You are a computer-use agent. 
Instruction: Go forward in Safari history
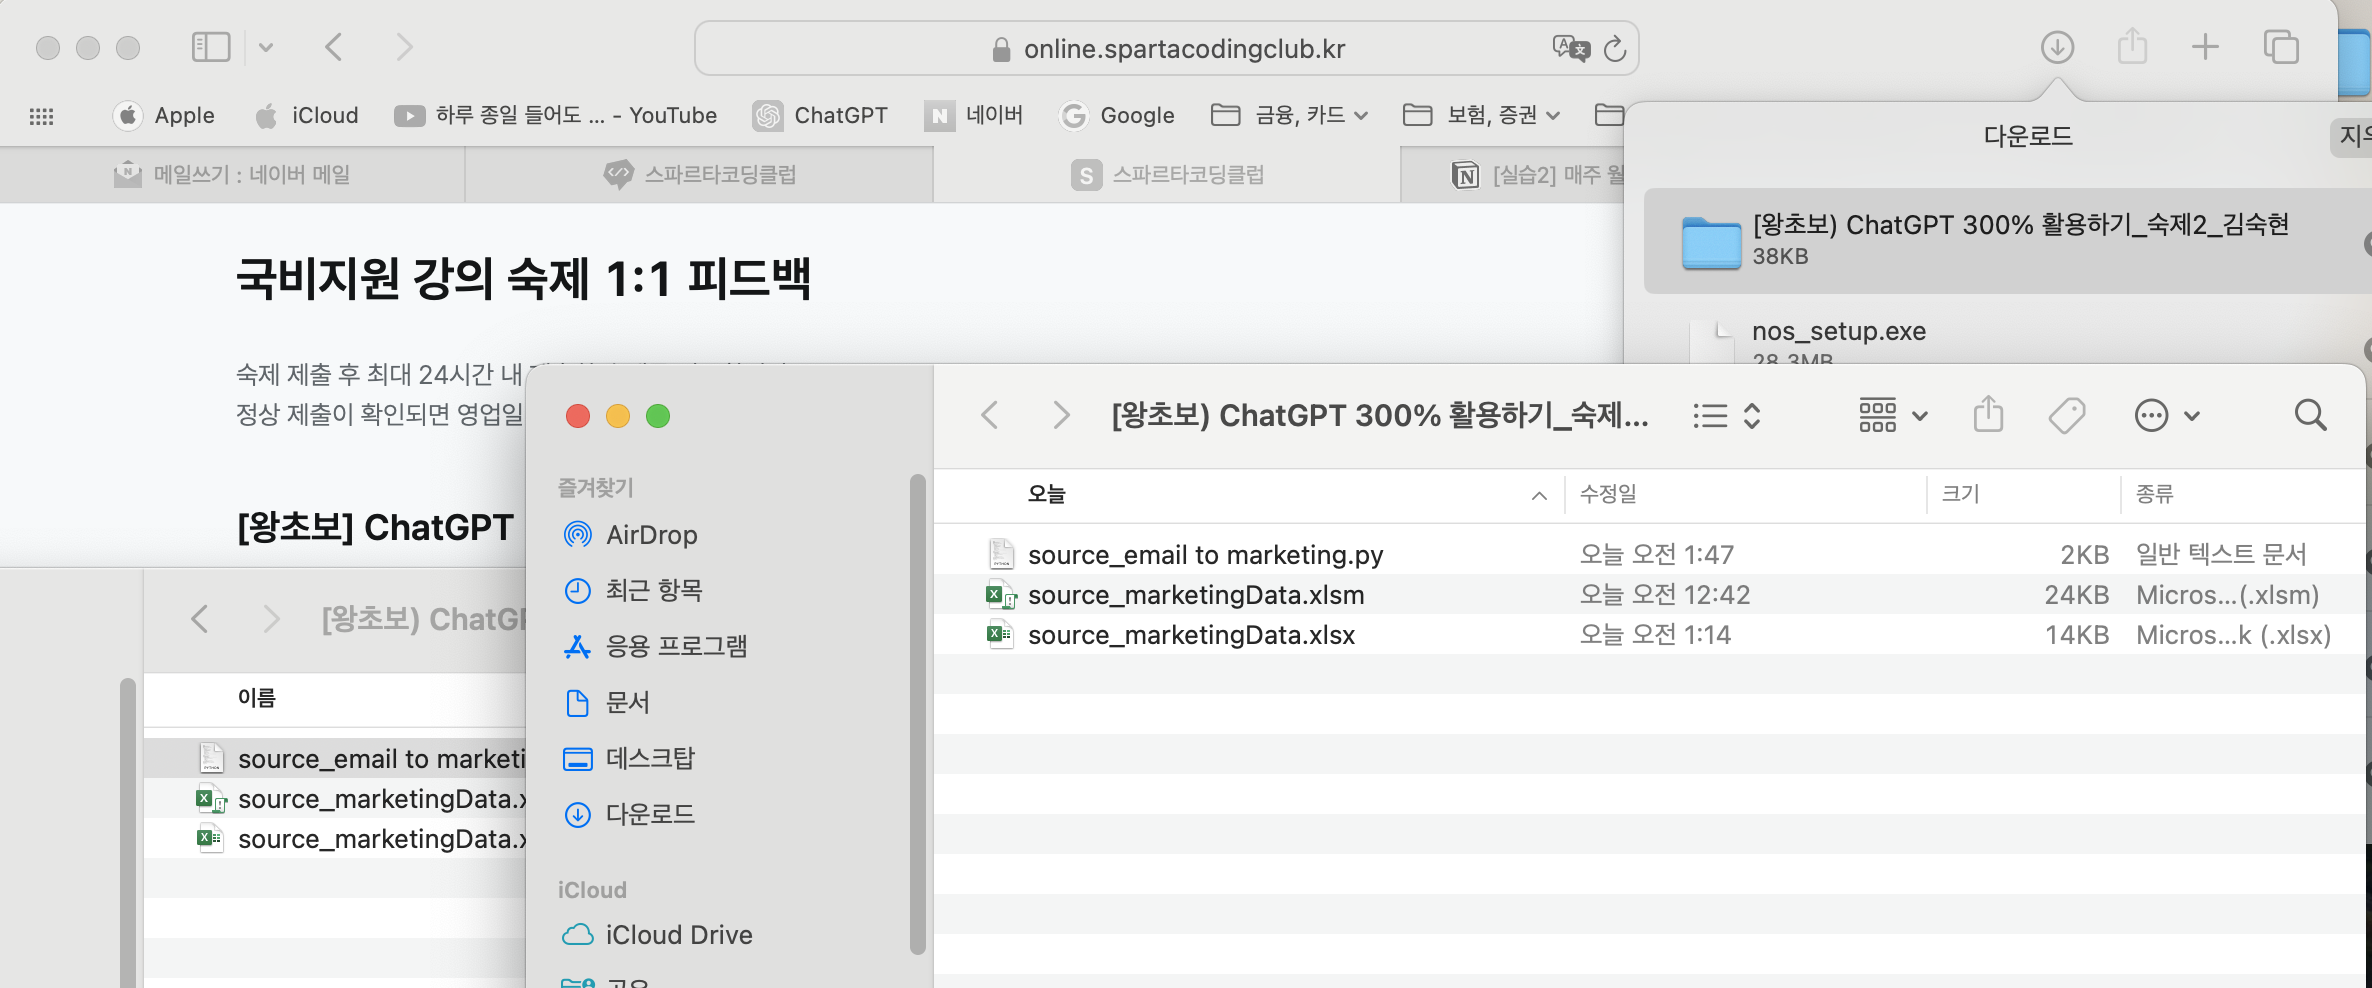coord(404,47)
